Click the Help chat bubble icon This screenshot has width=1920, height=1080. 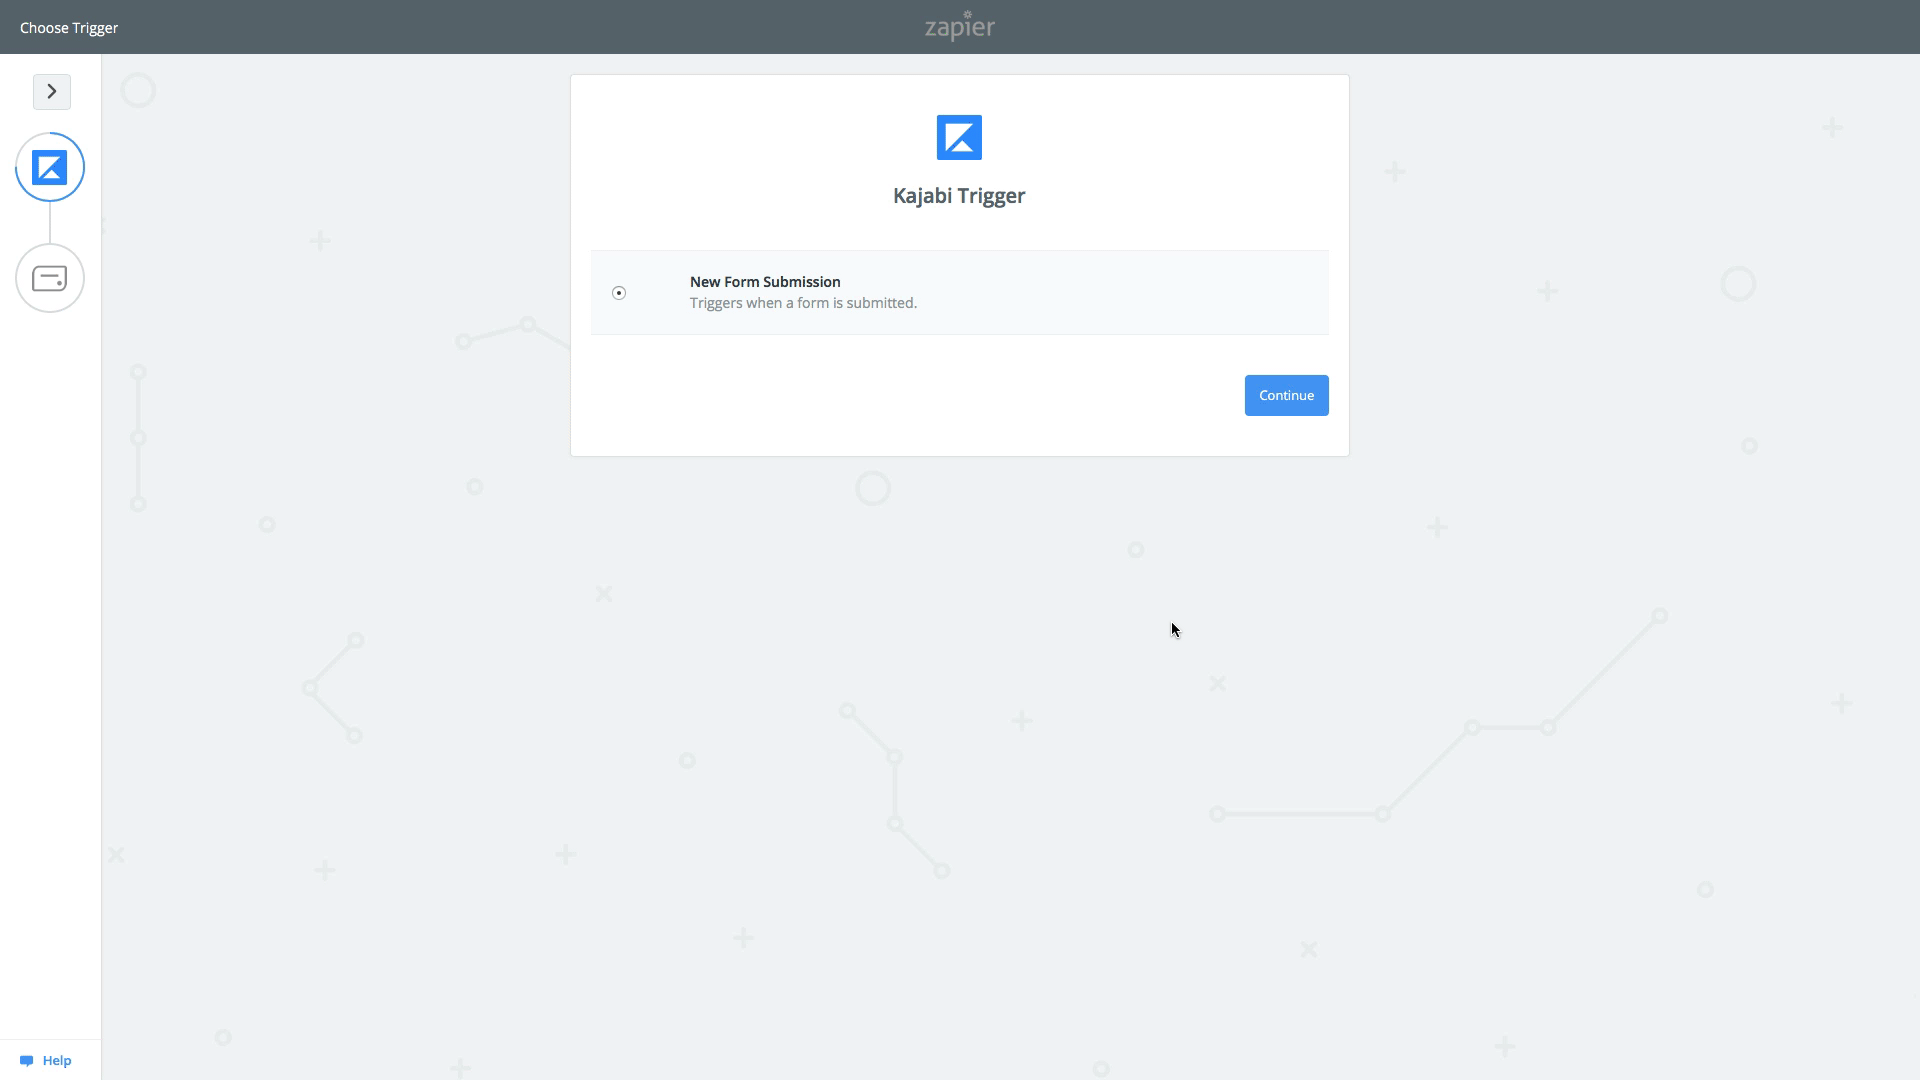coord(26,1061)
